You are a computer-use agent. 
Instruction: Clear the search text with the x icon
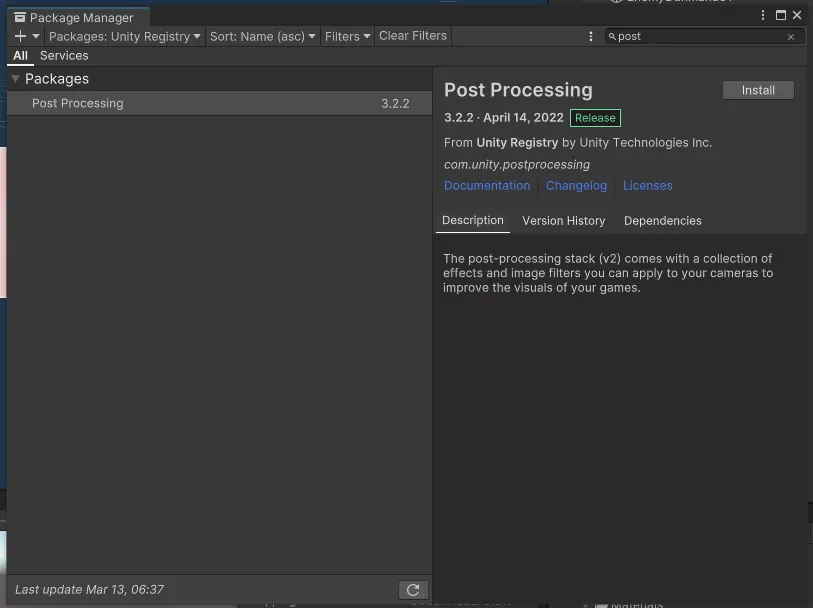coord(791,37)
